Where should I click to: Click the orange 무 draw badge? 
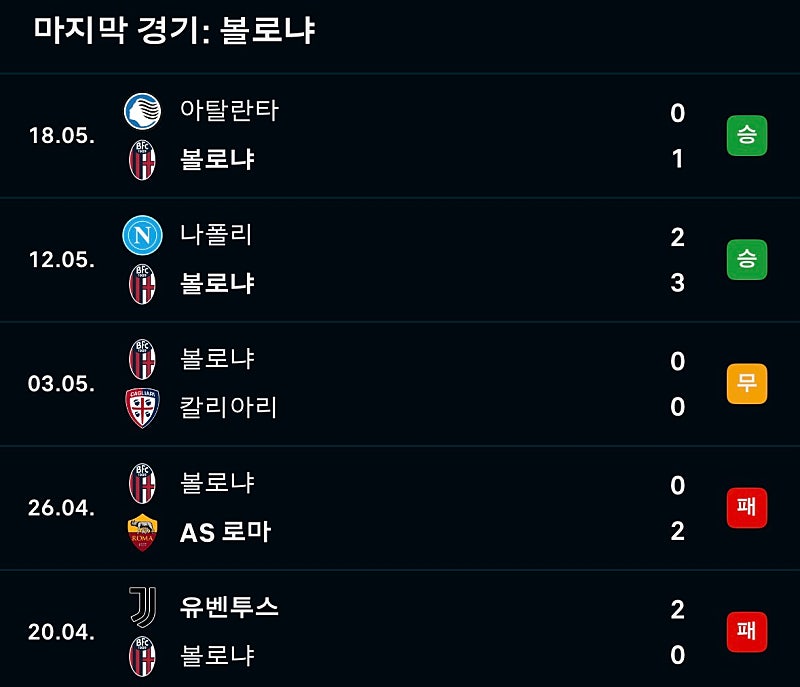[x=746, y=384]
